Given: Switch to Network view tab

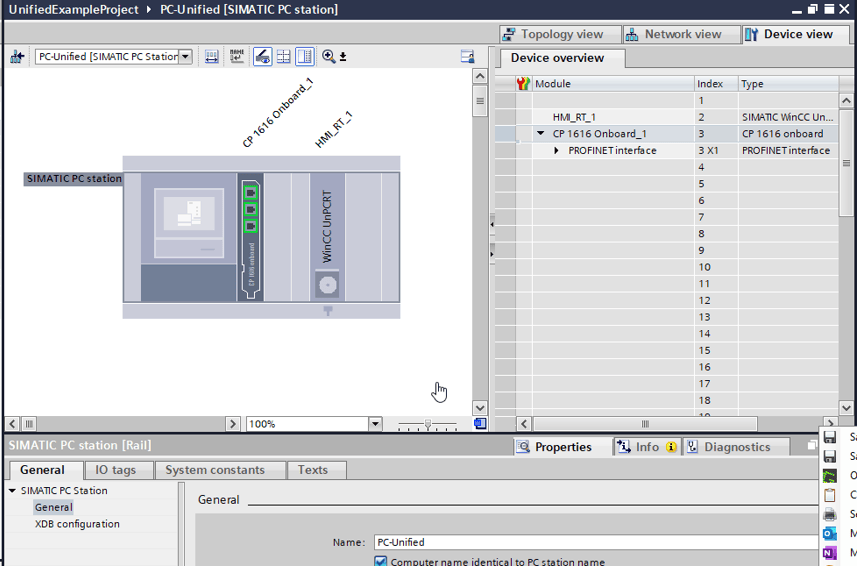Looking at the screenshot, I should coord(682,34).
